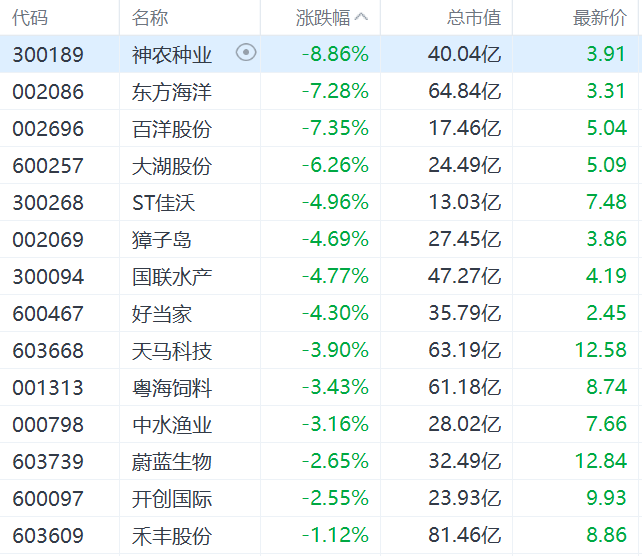
Task: Click the 最新价 column header
Action: pyautogui.click(x=599, y=18)
